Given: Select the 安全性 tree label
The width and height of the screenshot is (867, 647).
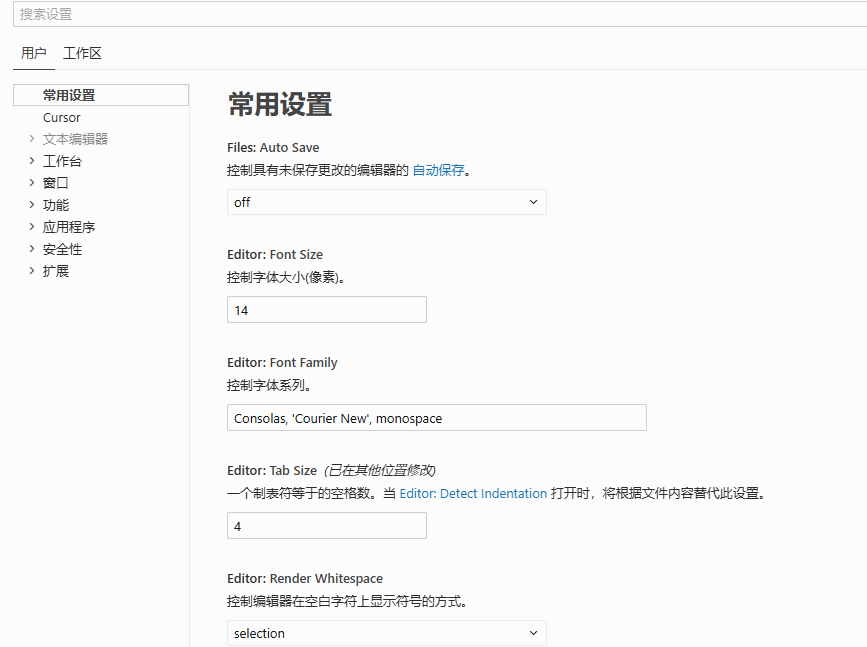Looking at the screenshot, I should pos(62,249).
